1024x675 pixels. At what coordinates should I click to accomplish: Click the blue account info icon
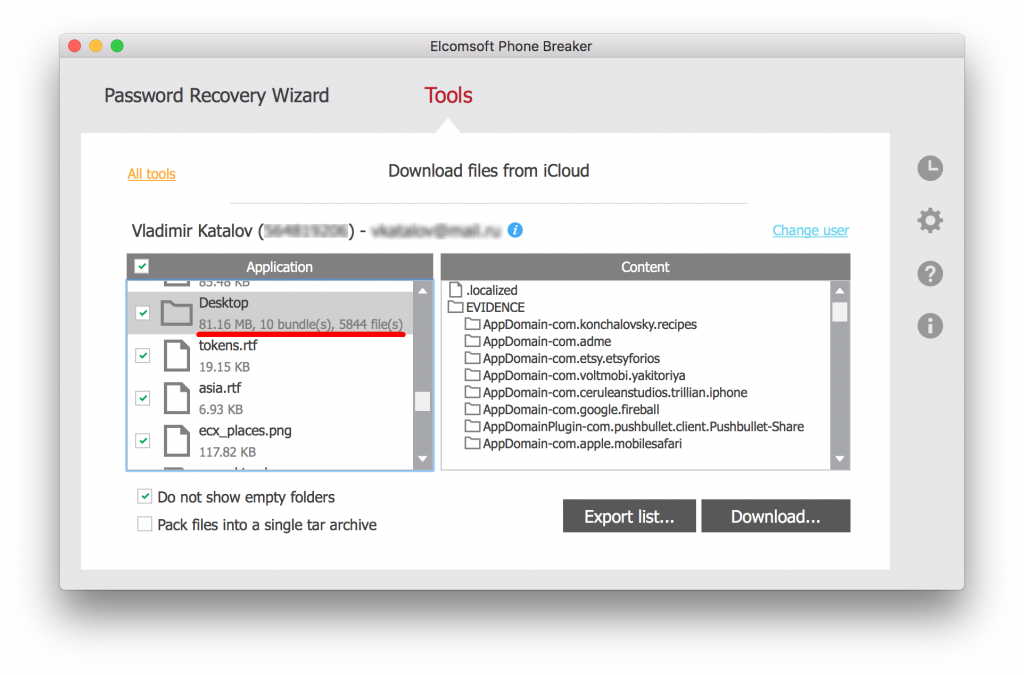[515, 230]
